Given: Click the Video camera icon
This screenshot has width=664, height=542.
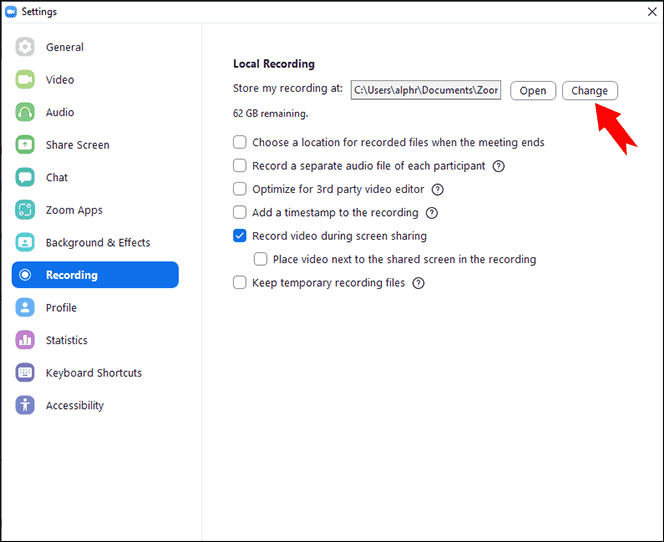Looking at the screenshot, I should pyautogui.click(x=25, y=80).
